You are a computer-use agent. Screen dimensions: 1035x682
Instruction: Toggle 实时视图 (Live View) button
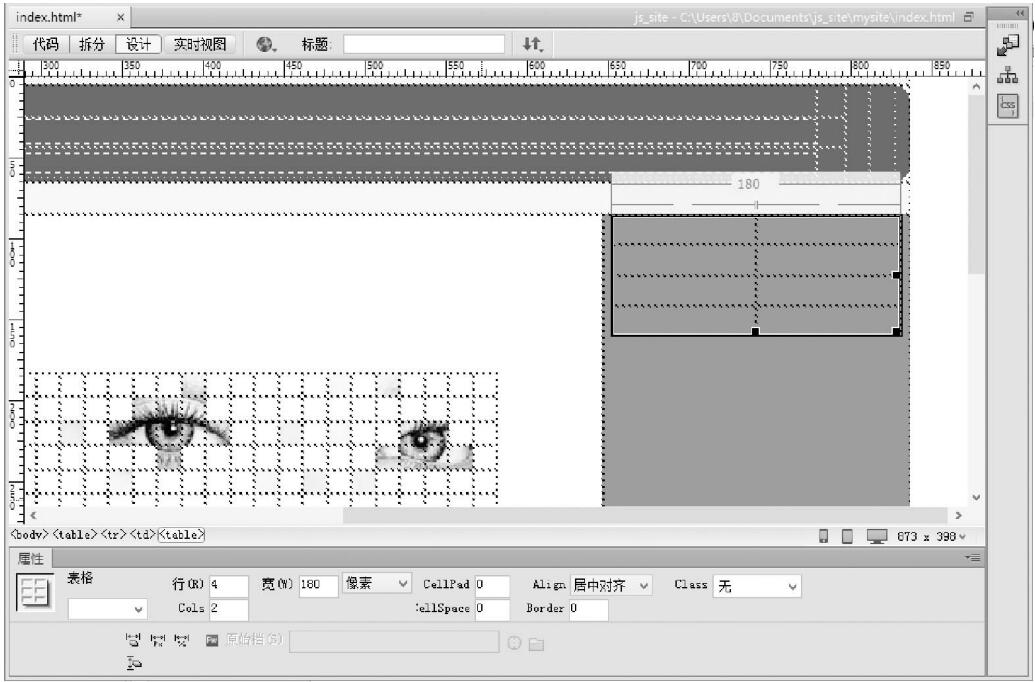point(200,44)
